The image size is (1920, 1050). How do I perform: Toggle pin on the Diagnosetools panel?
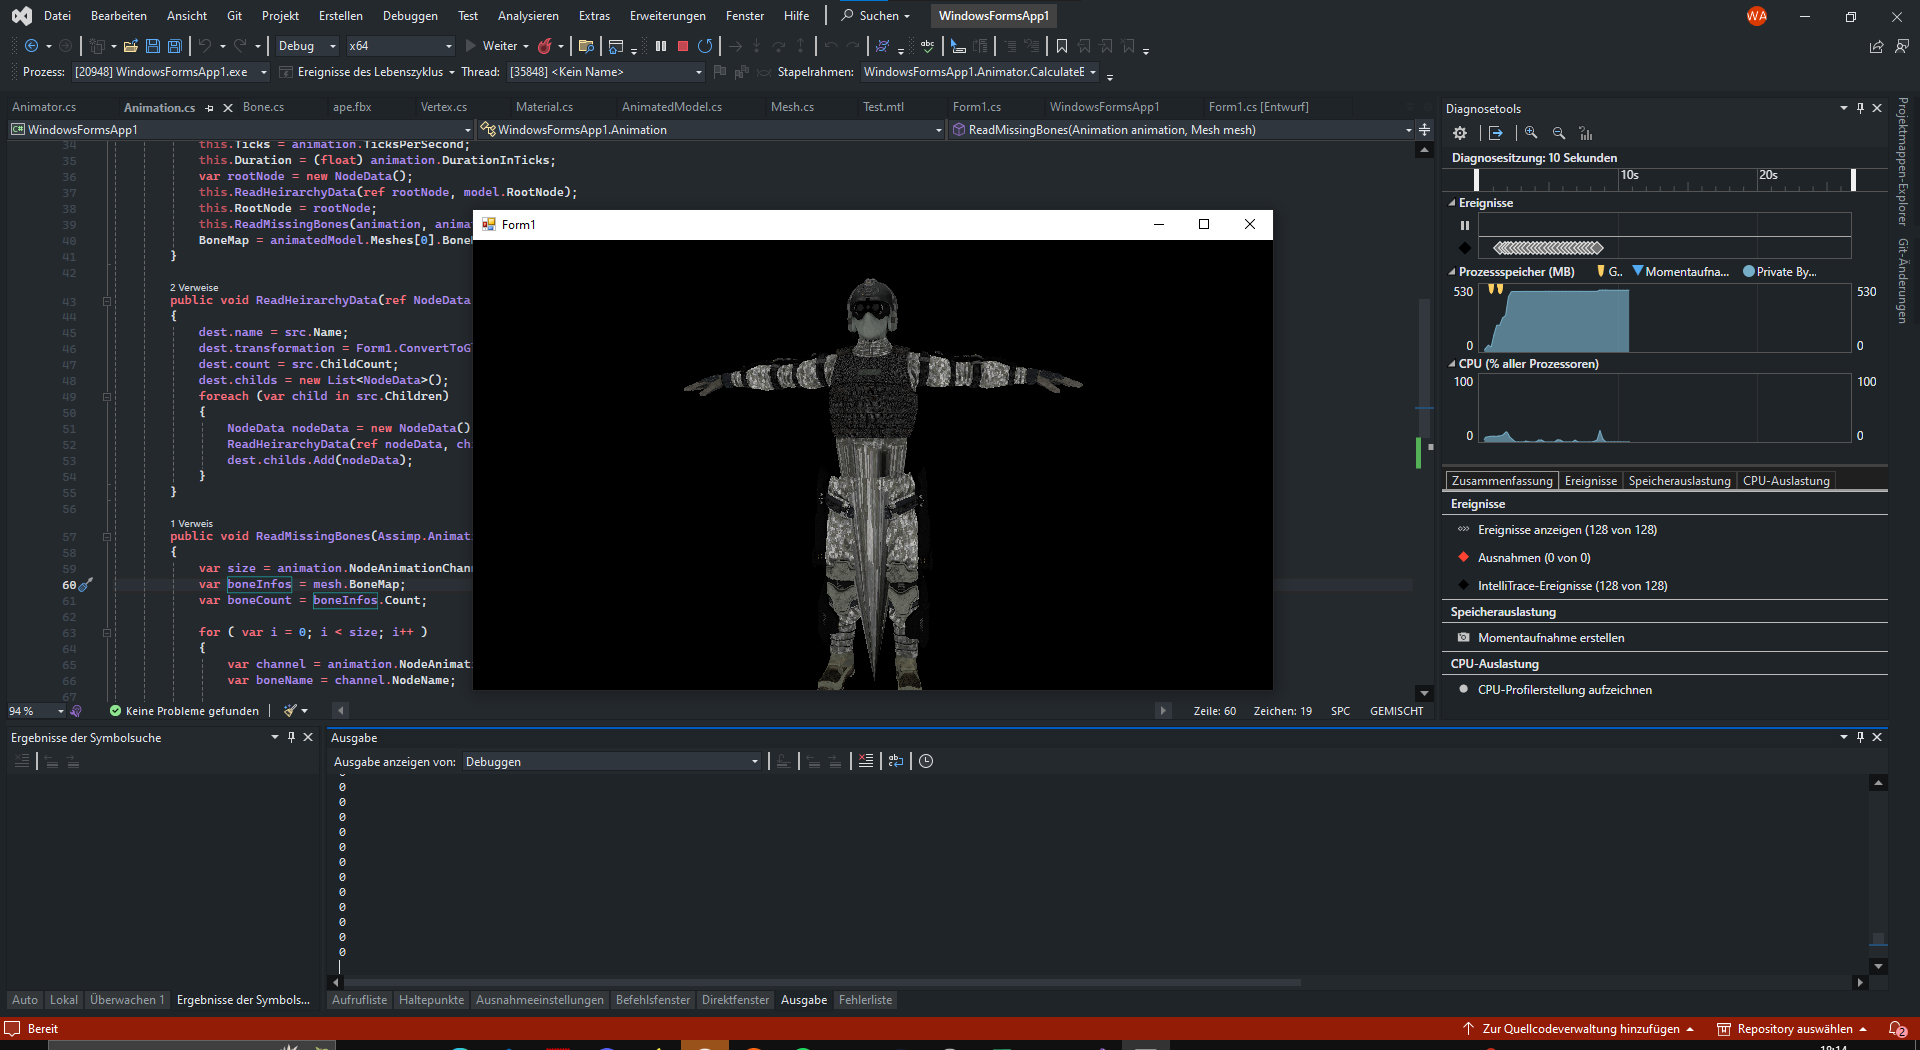coord(1860,108)
